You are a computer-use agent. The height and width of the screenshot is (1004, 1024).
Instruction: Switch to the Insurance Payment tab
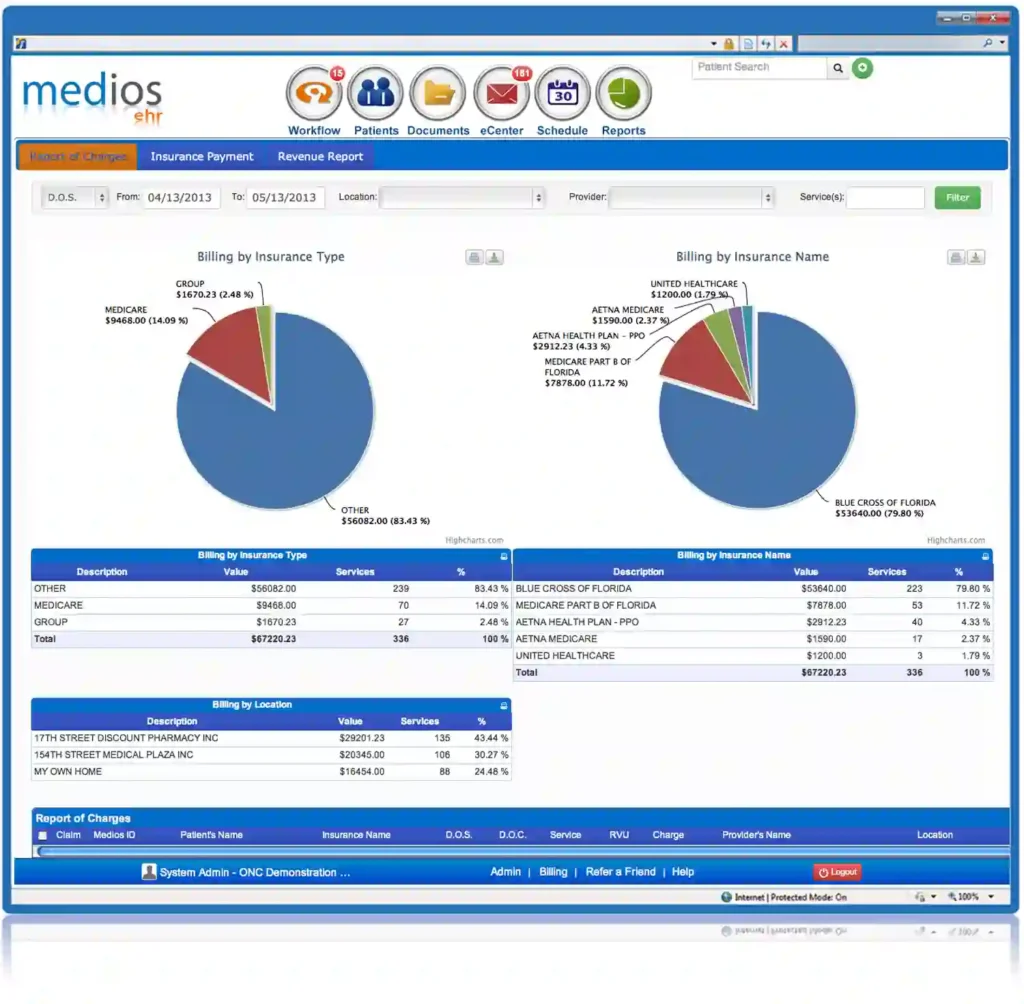[x=201, y=157]
